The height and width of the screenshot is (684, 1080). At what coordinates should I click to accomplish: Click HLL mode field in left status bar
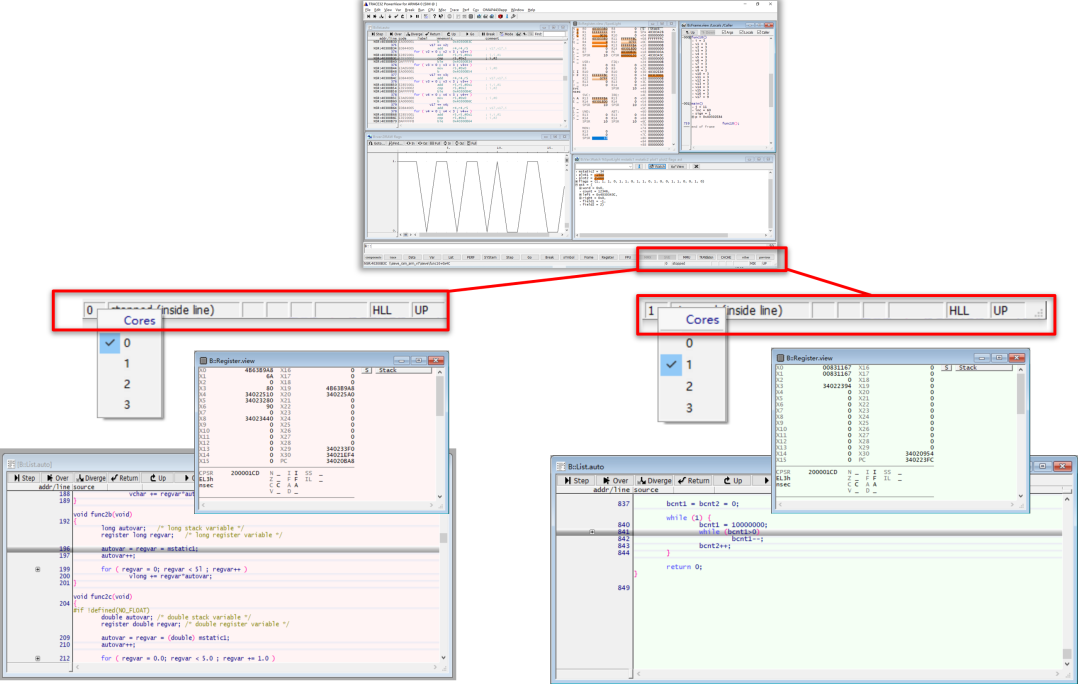point(382,310)
